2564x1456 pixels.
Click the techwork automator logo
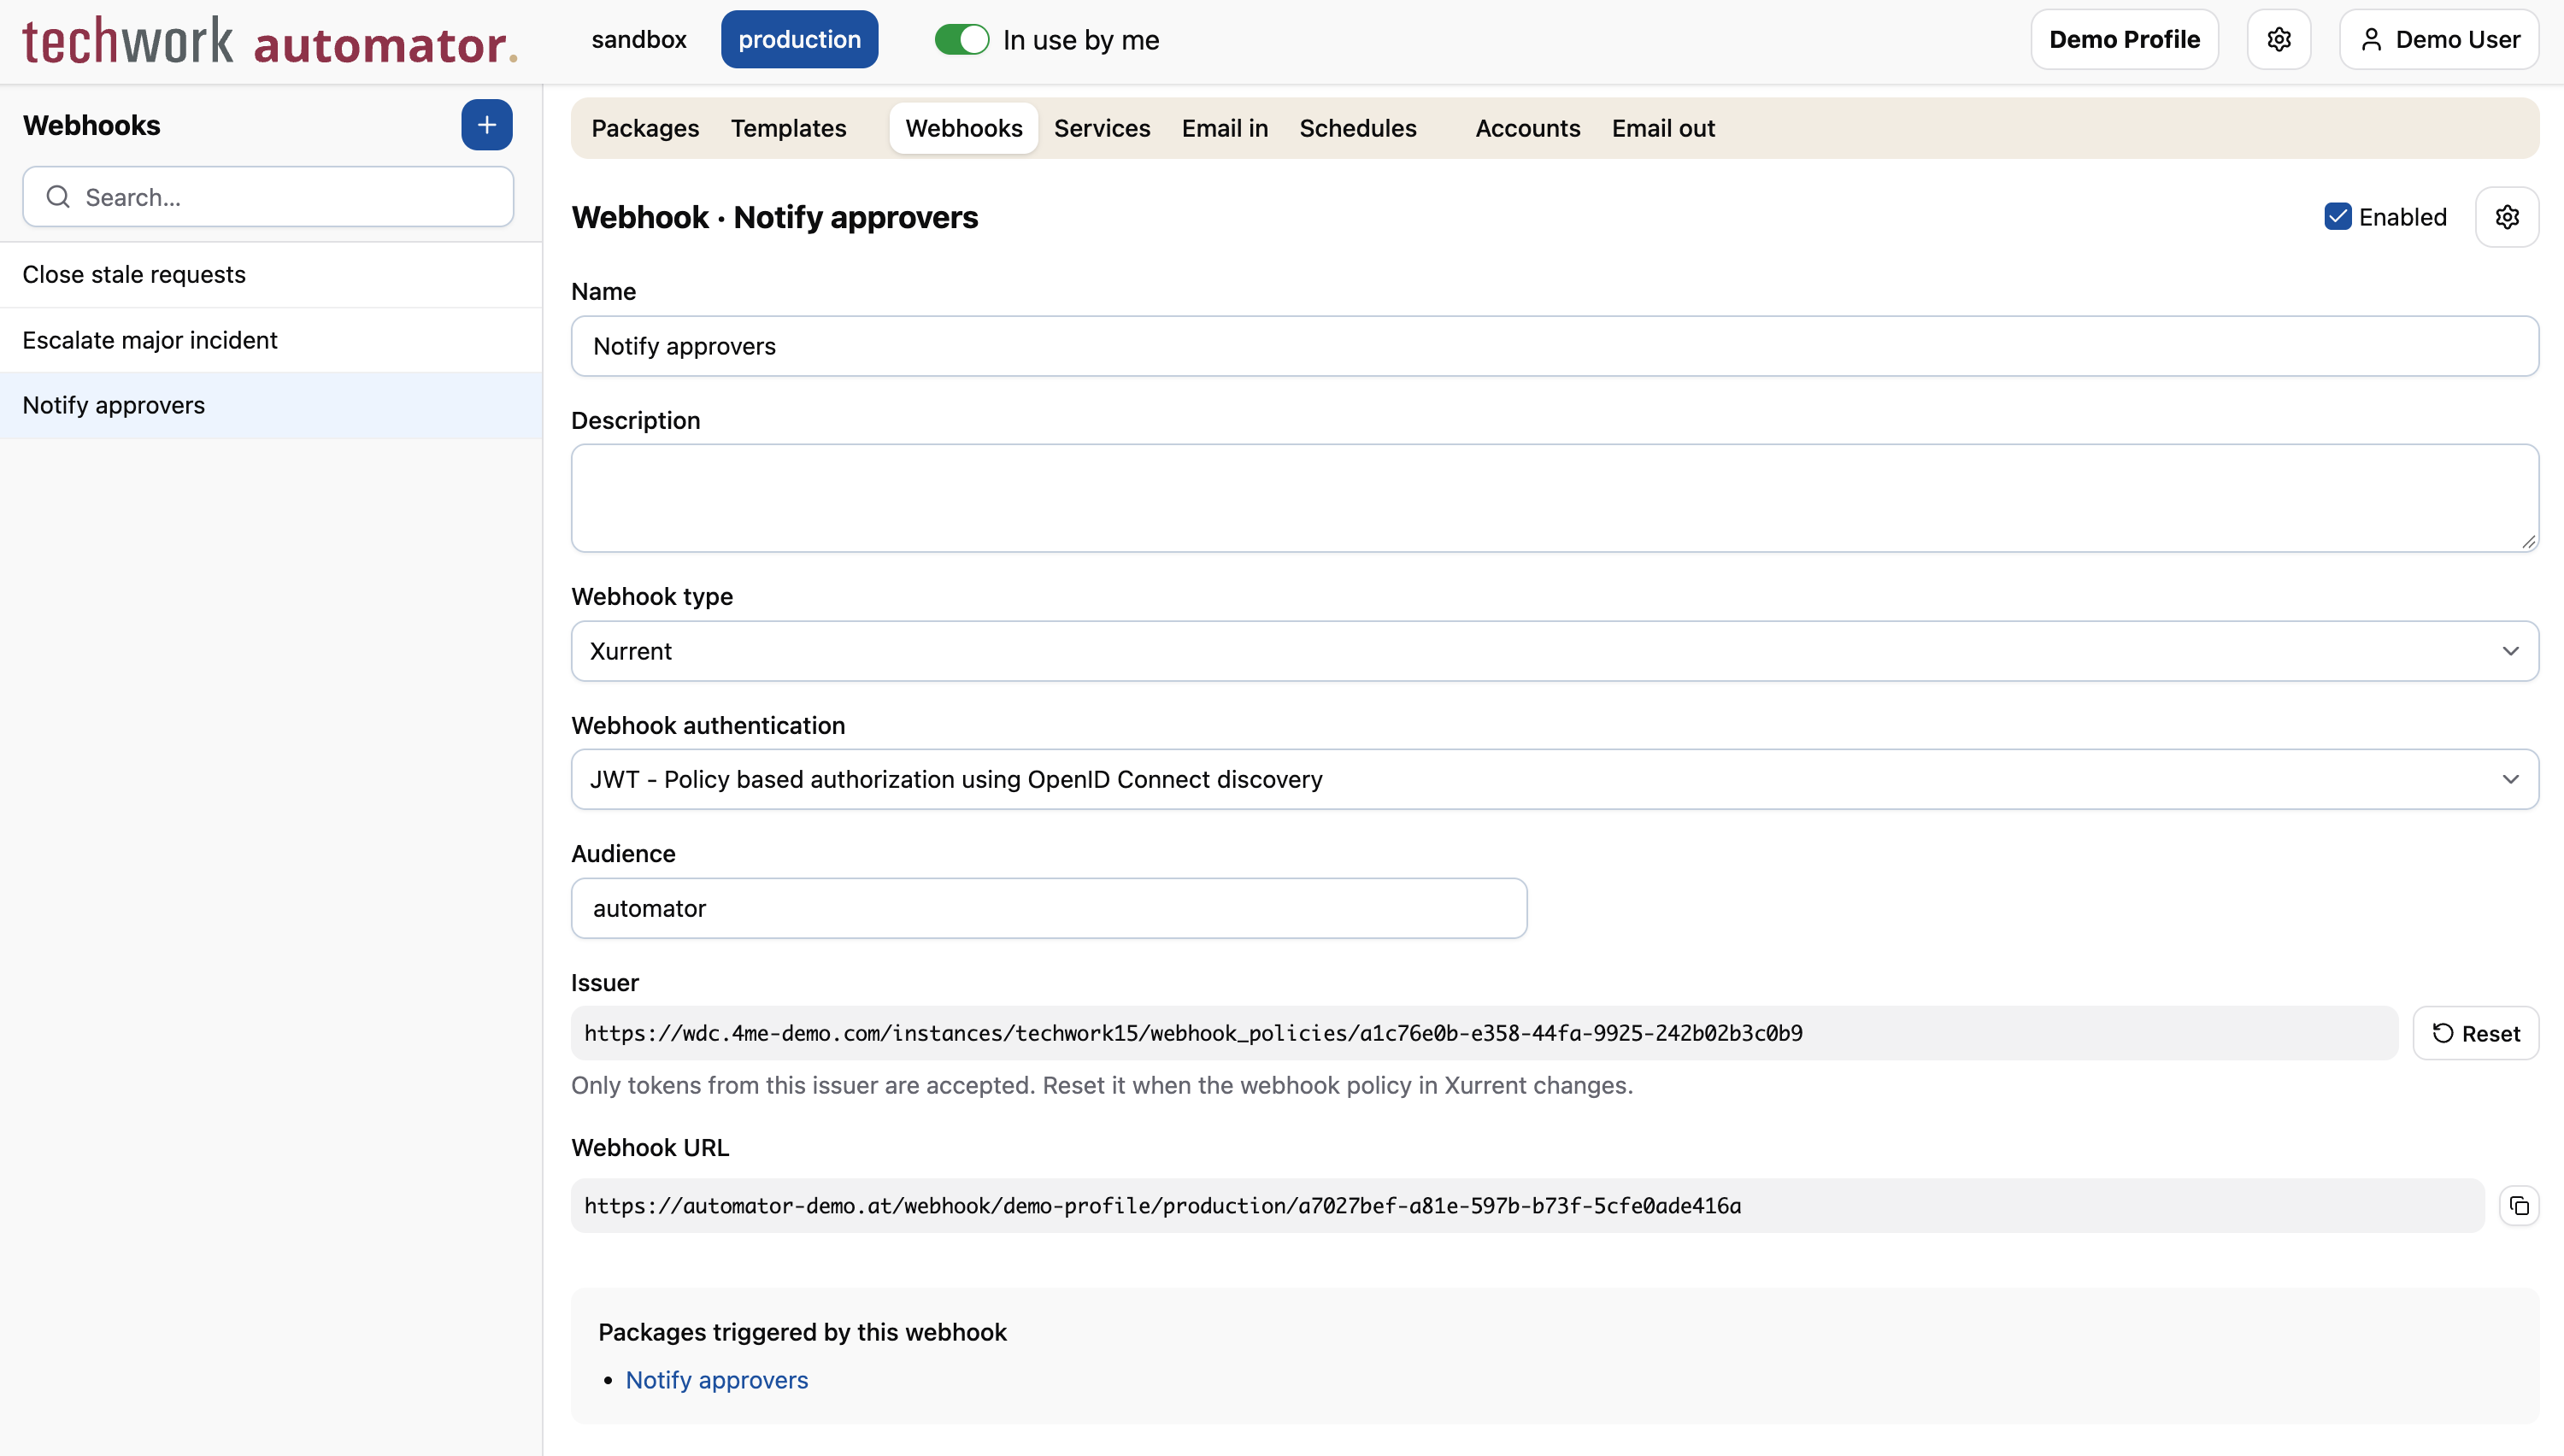tap(270, 41)
